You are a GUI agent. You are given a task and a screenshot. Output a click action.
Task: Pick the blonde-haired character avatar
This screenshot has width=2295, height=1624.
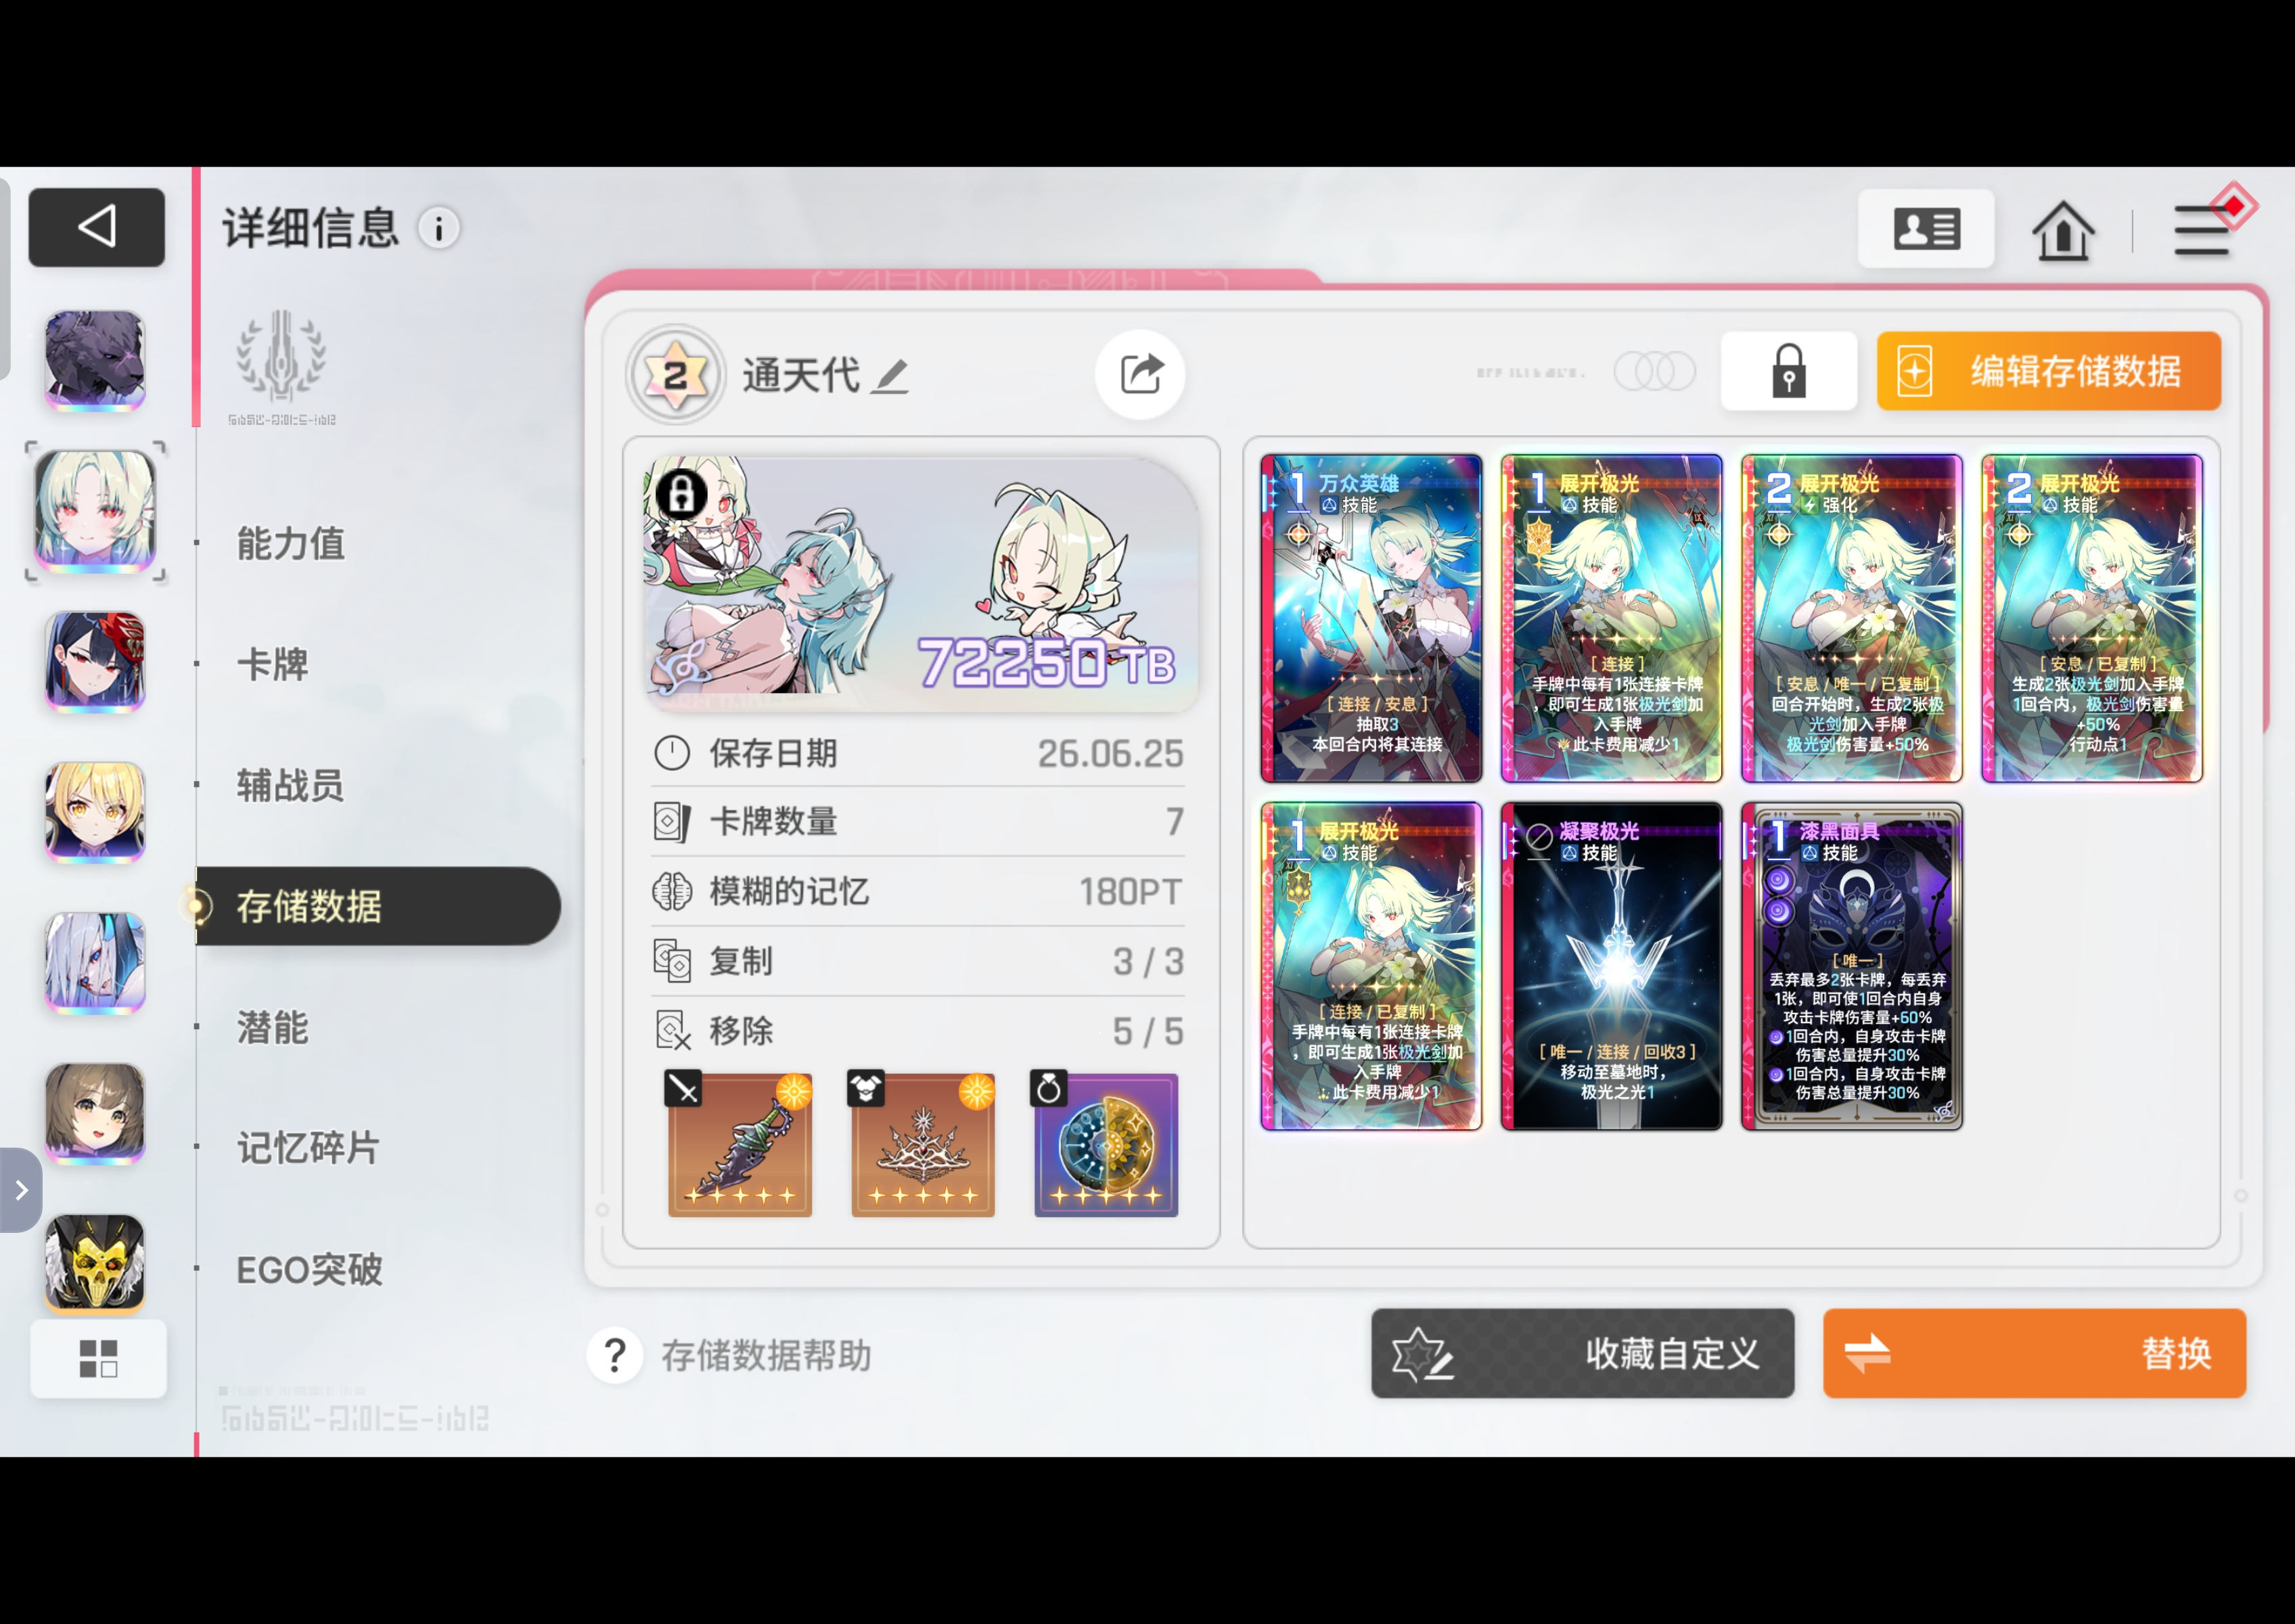click(95, 812)
